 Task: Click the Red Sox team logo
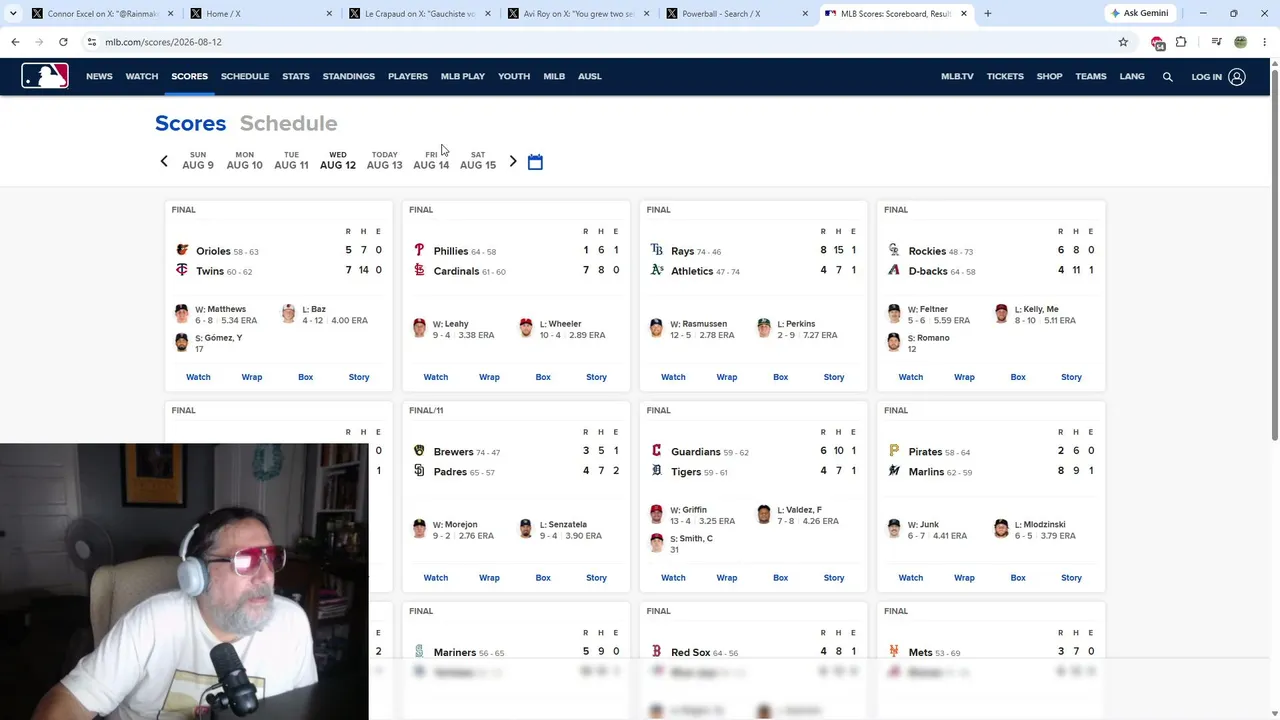coord(657,651)
